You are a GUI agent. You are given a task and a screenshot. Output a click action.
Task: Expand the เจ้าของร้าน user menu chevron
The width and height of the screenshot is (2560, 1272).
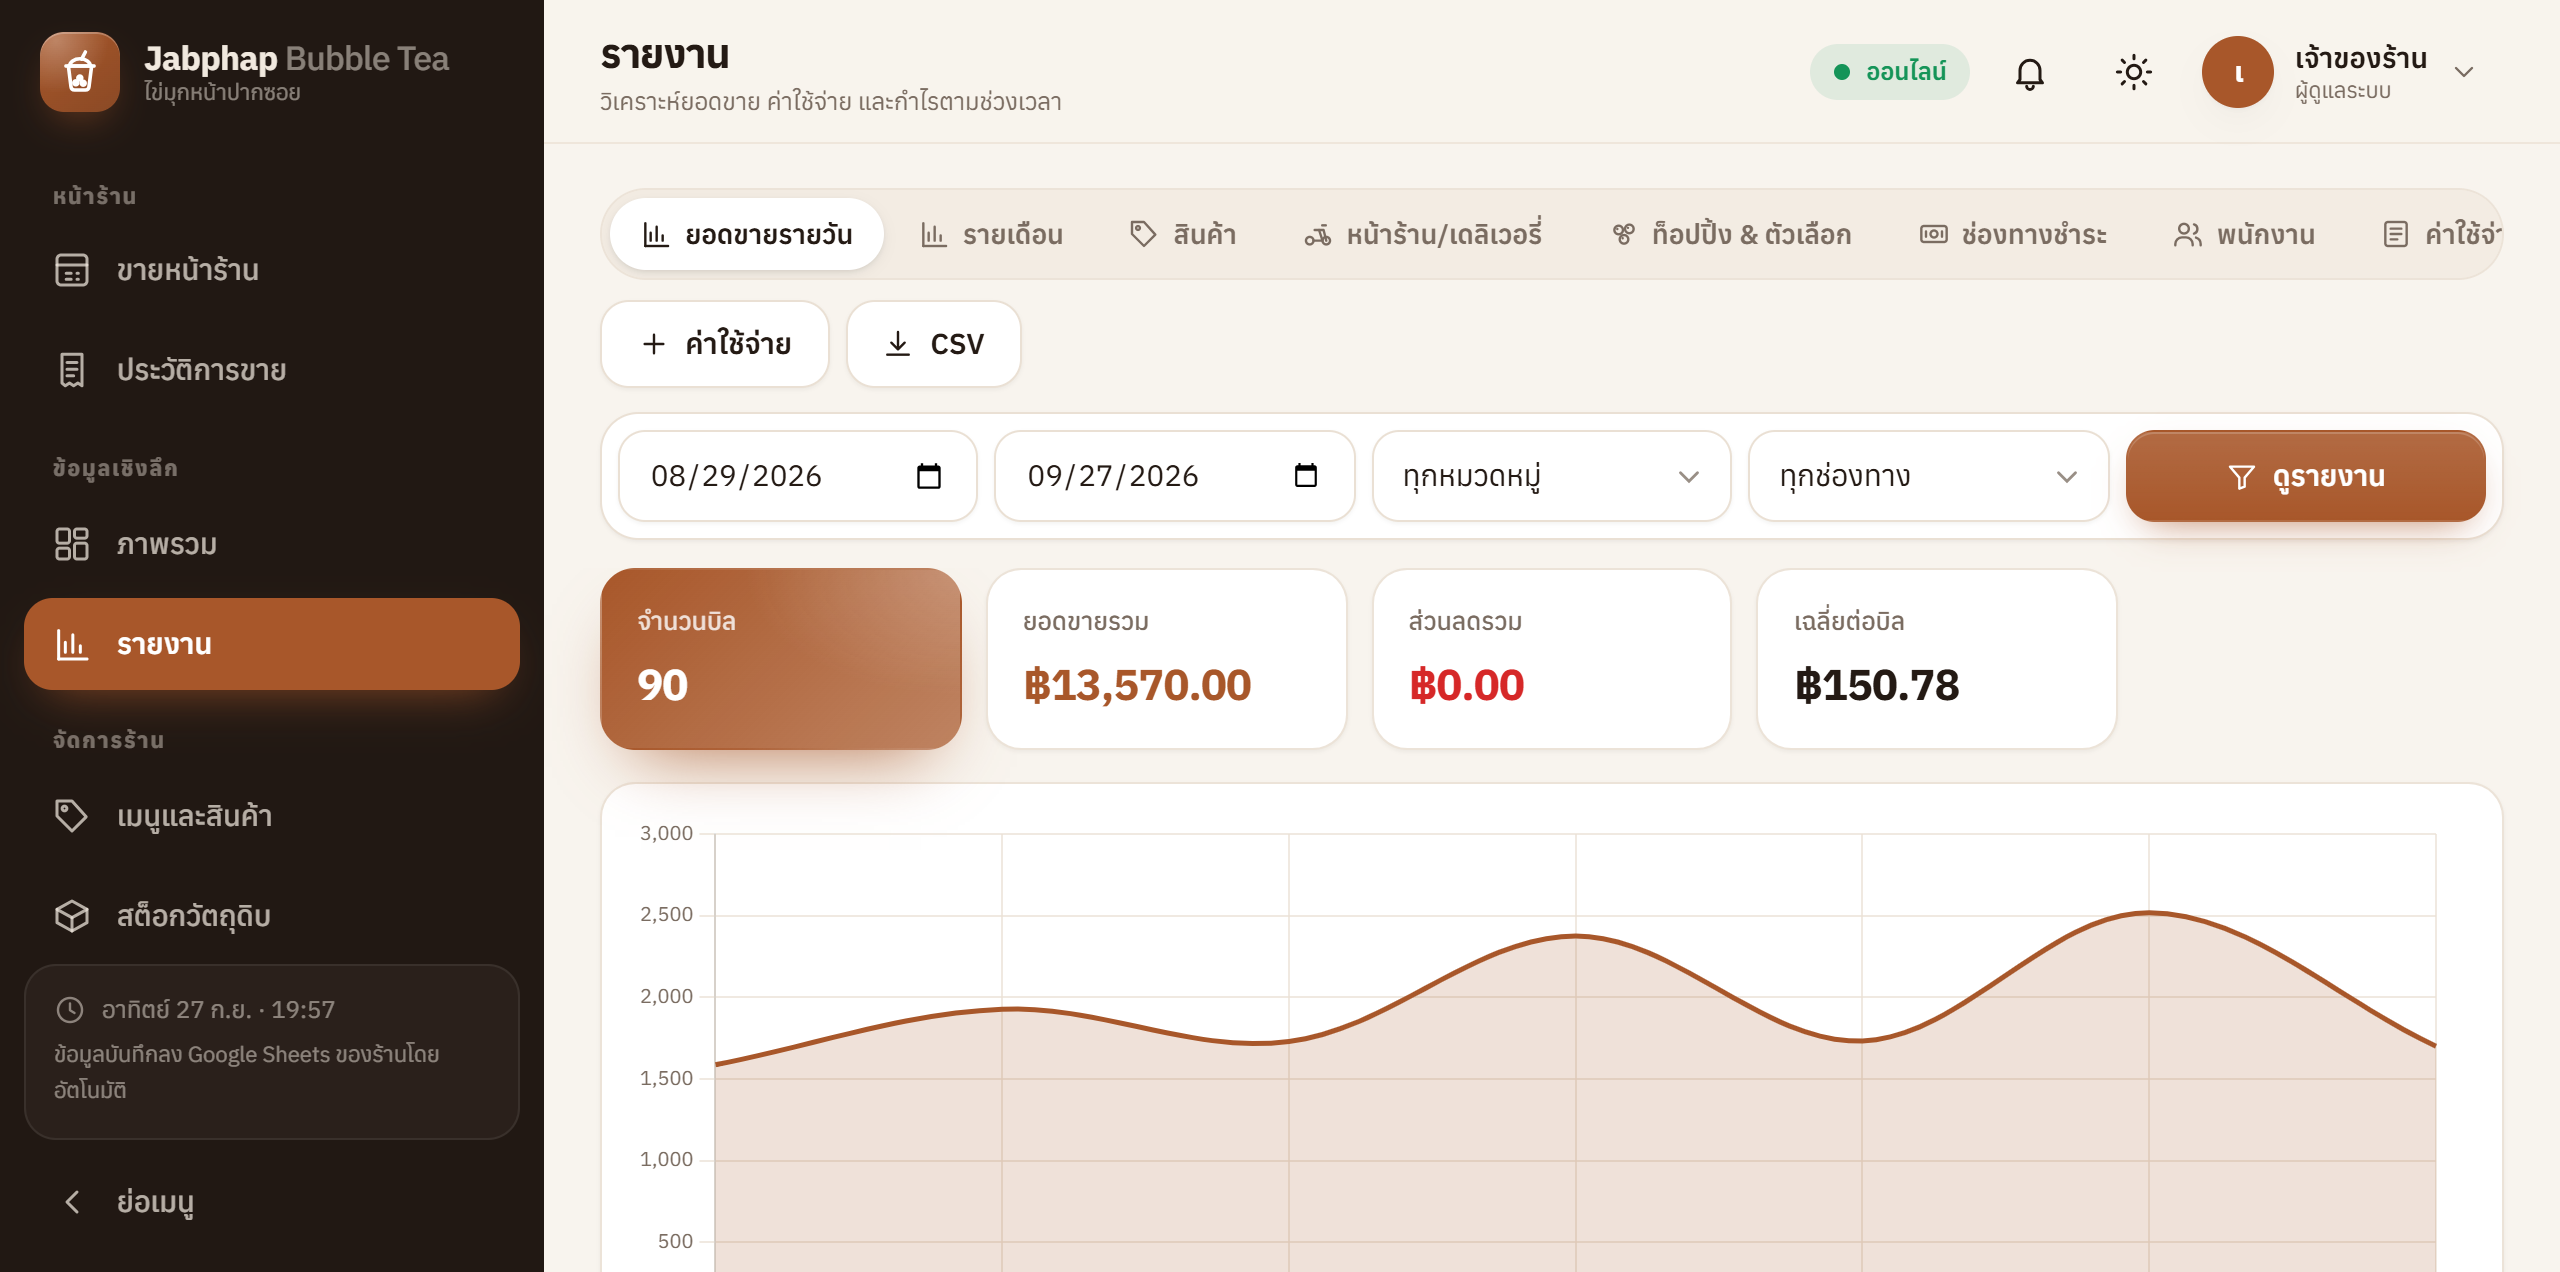click(2464, 72)
